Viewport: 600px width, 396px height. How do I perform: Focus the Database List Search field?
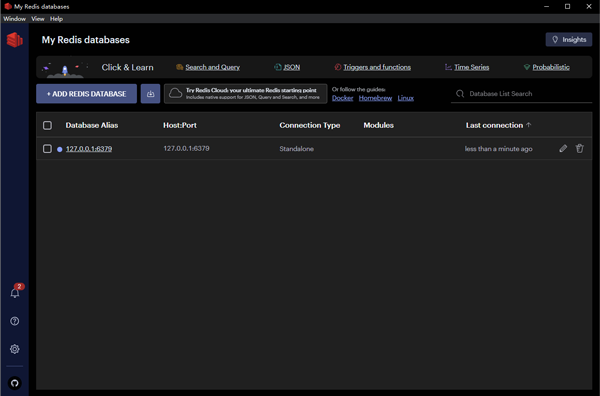[x=522, y=94]
